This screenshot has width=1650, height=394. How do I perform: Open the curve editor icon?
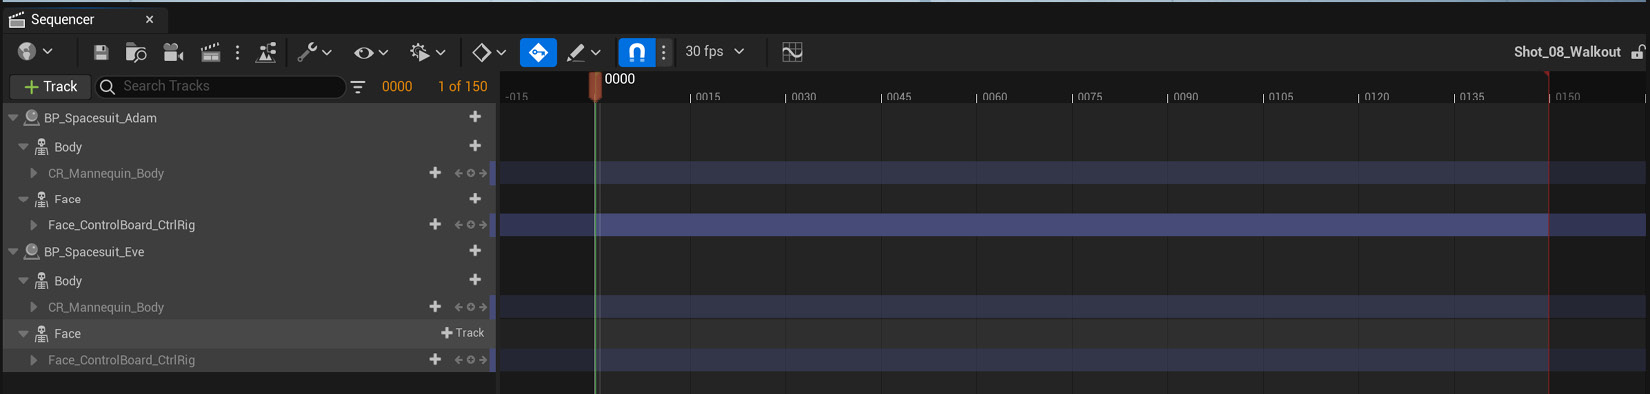coord(792,52)
